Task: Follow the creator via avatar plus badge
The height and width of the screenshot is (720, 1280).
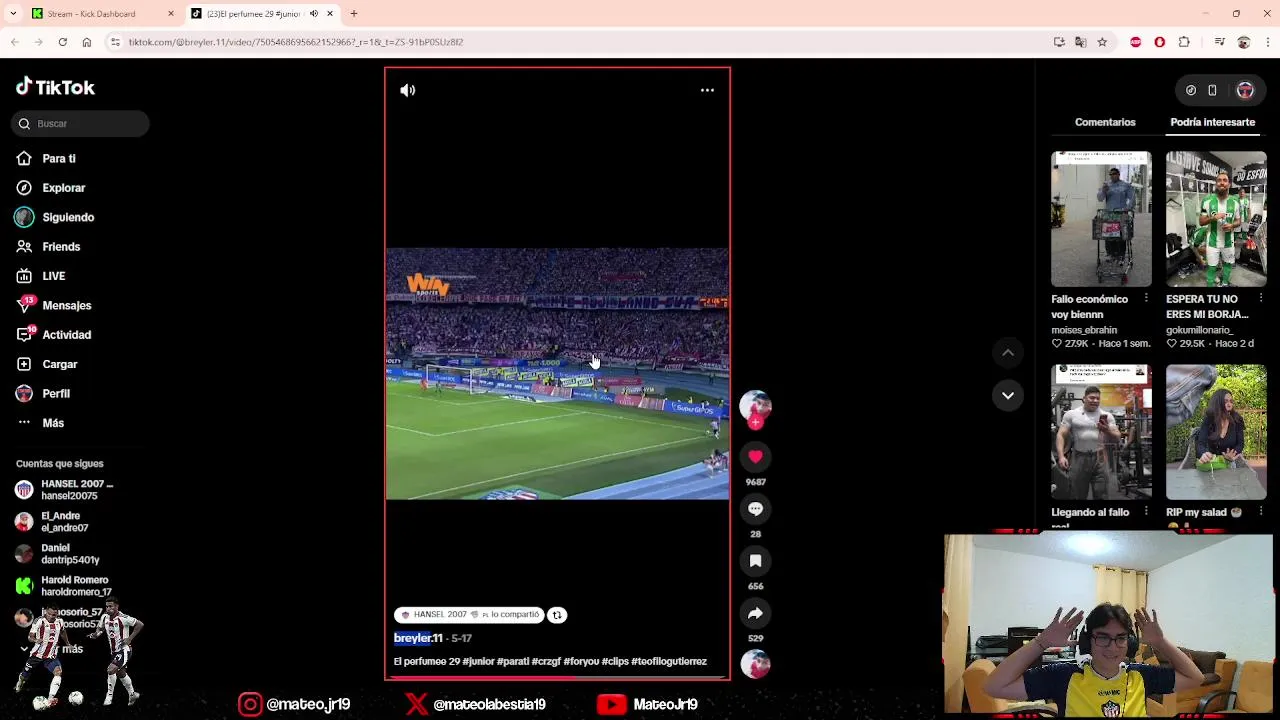Action: (x=755, y=423)
